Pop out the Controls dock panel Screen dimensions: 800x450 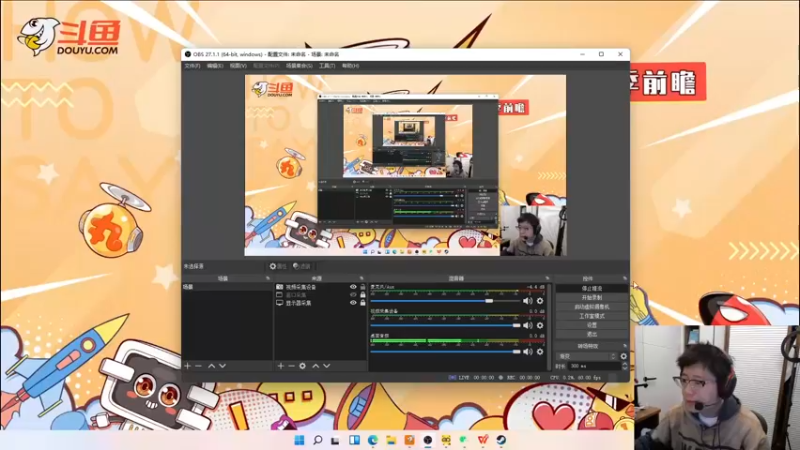(624, 279)
